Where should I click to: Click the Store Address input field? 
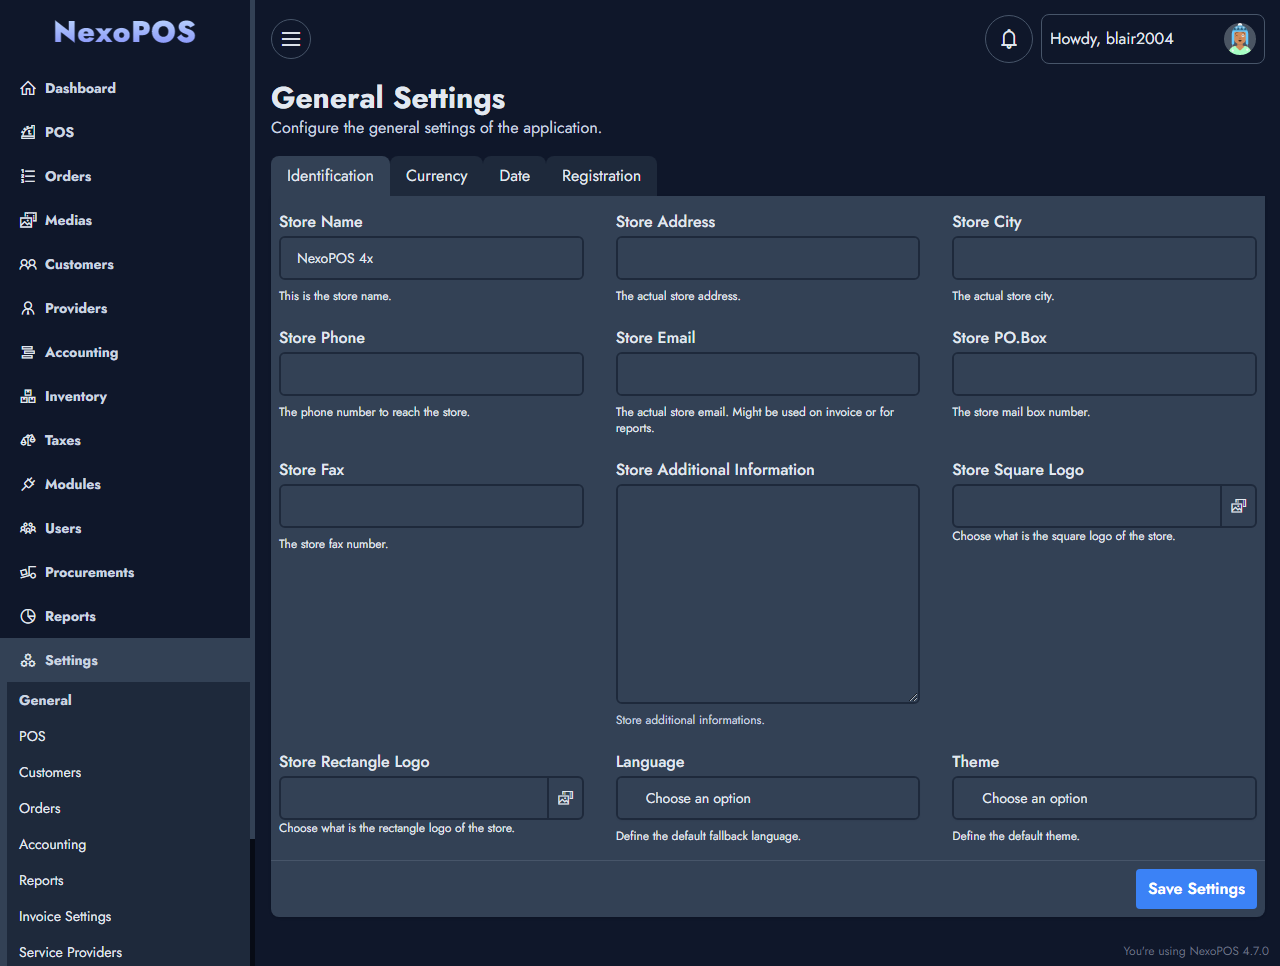point(767,258)
